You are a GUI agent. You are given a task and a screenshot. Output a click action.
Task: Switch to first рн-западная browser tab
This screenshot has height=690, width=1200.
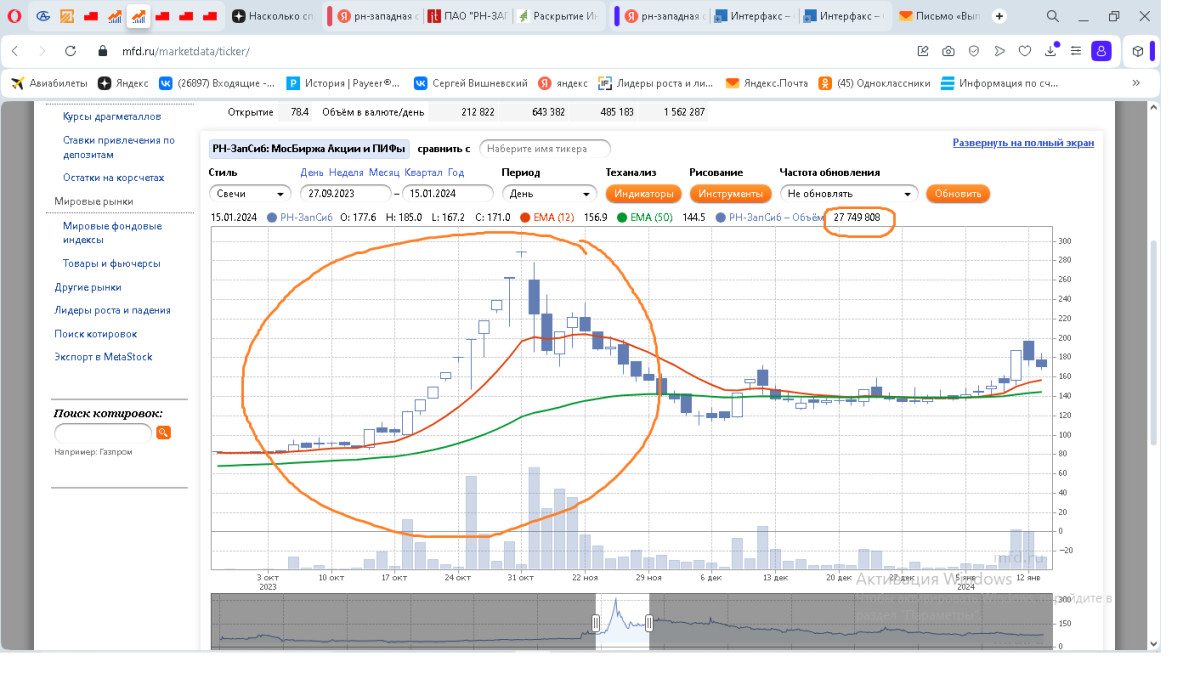[377, 16]
